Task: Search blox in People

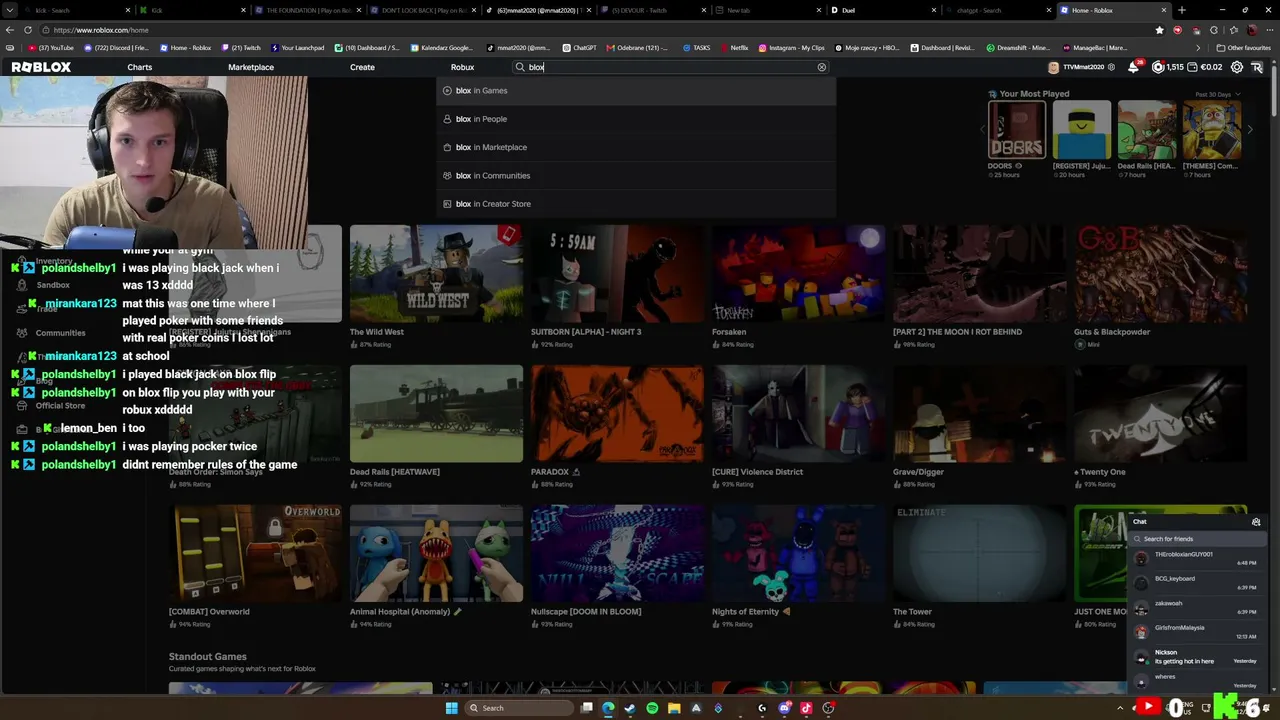Action: coord(636,119)
